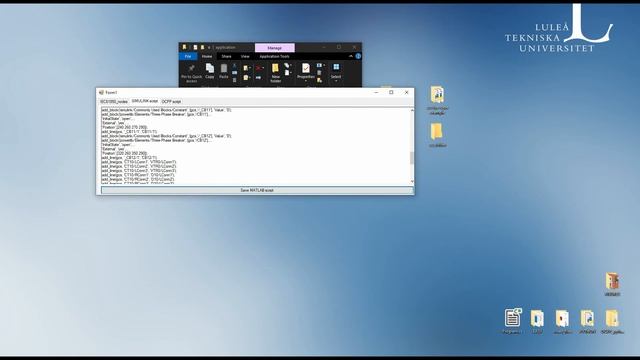This screenshot has height=360, width=640.
Task: Click the Move to icon in Explorer ribbon
Action: (245, 68)
